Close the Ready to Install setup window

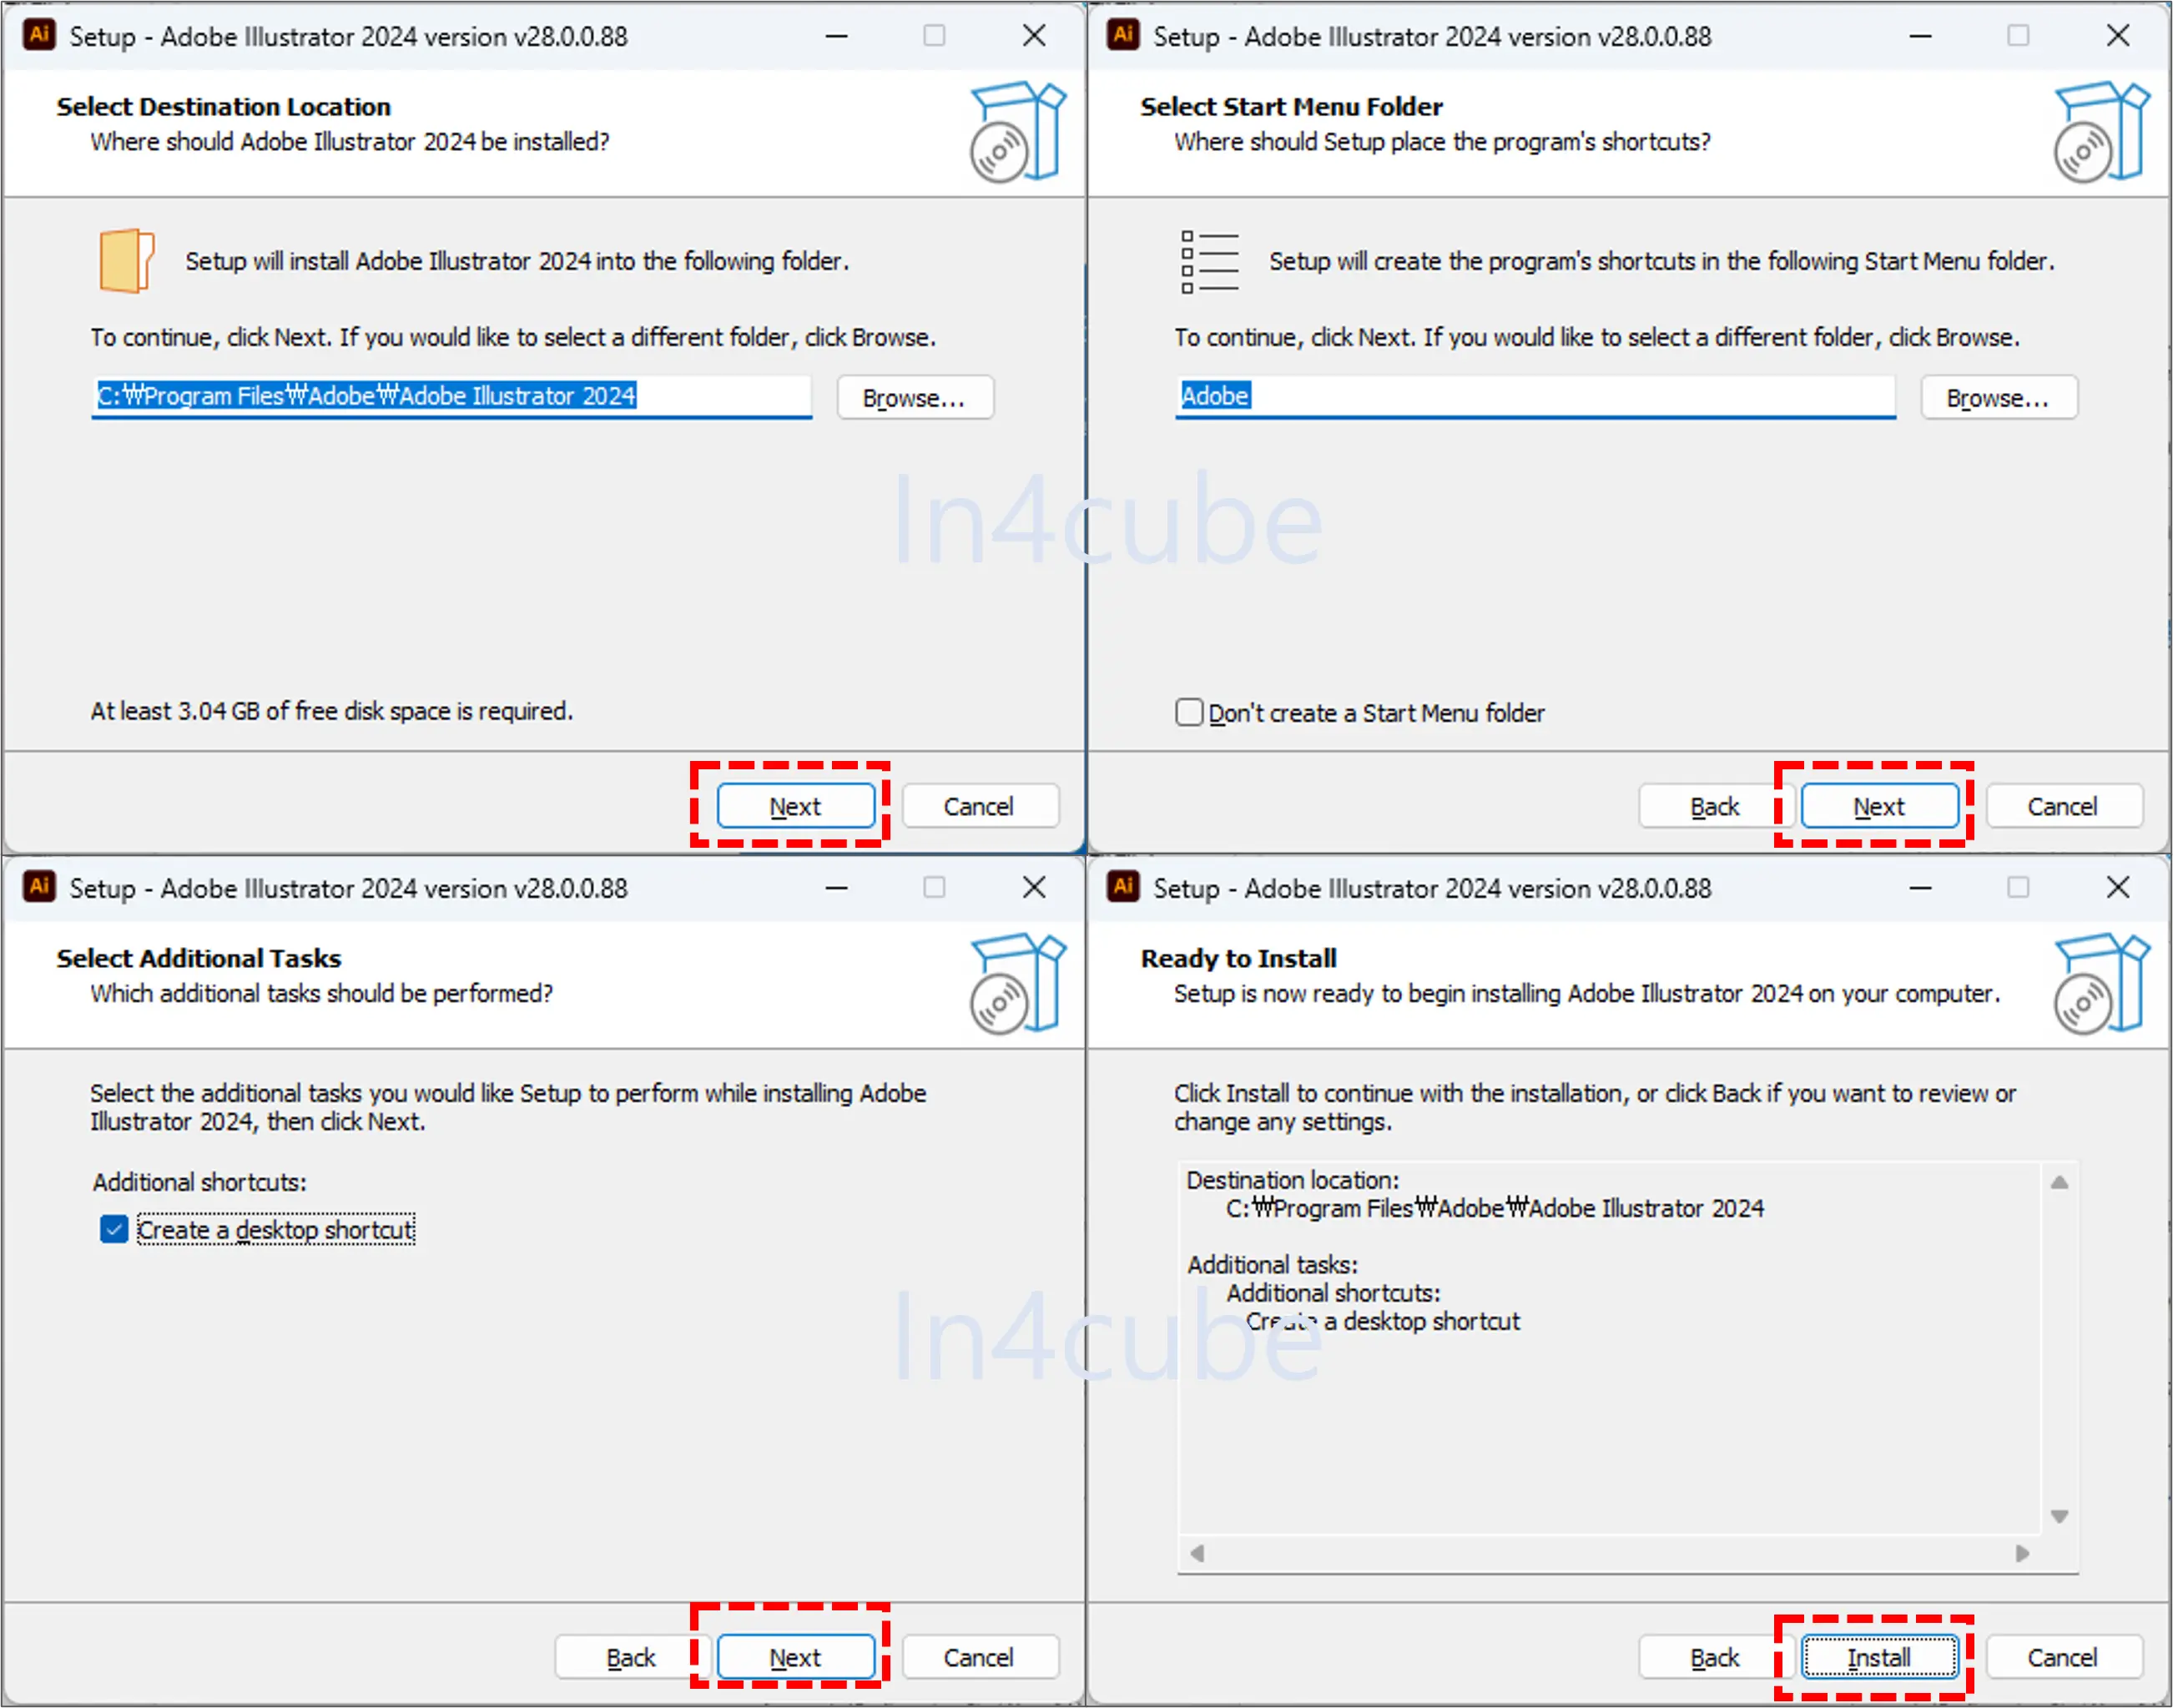[2118, 888]
